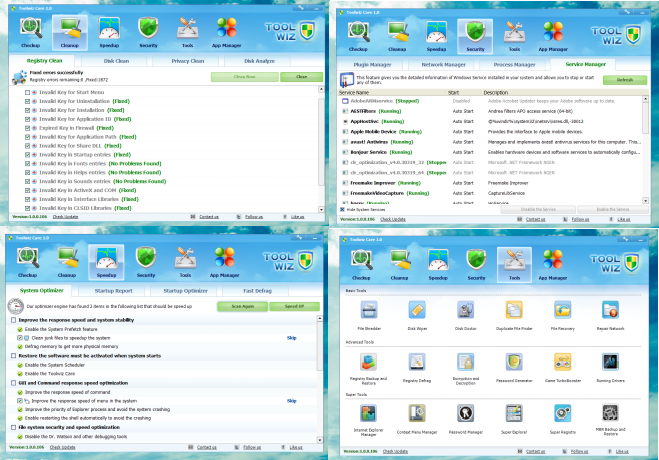The width and height of the screenshot is (659, 460).
Task: Open Encryption and Decryption tool
Action: tap(466, 362)
